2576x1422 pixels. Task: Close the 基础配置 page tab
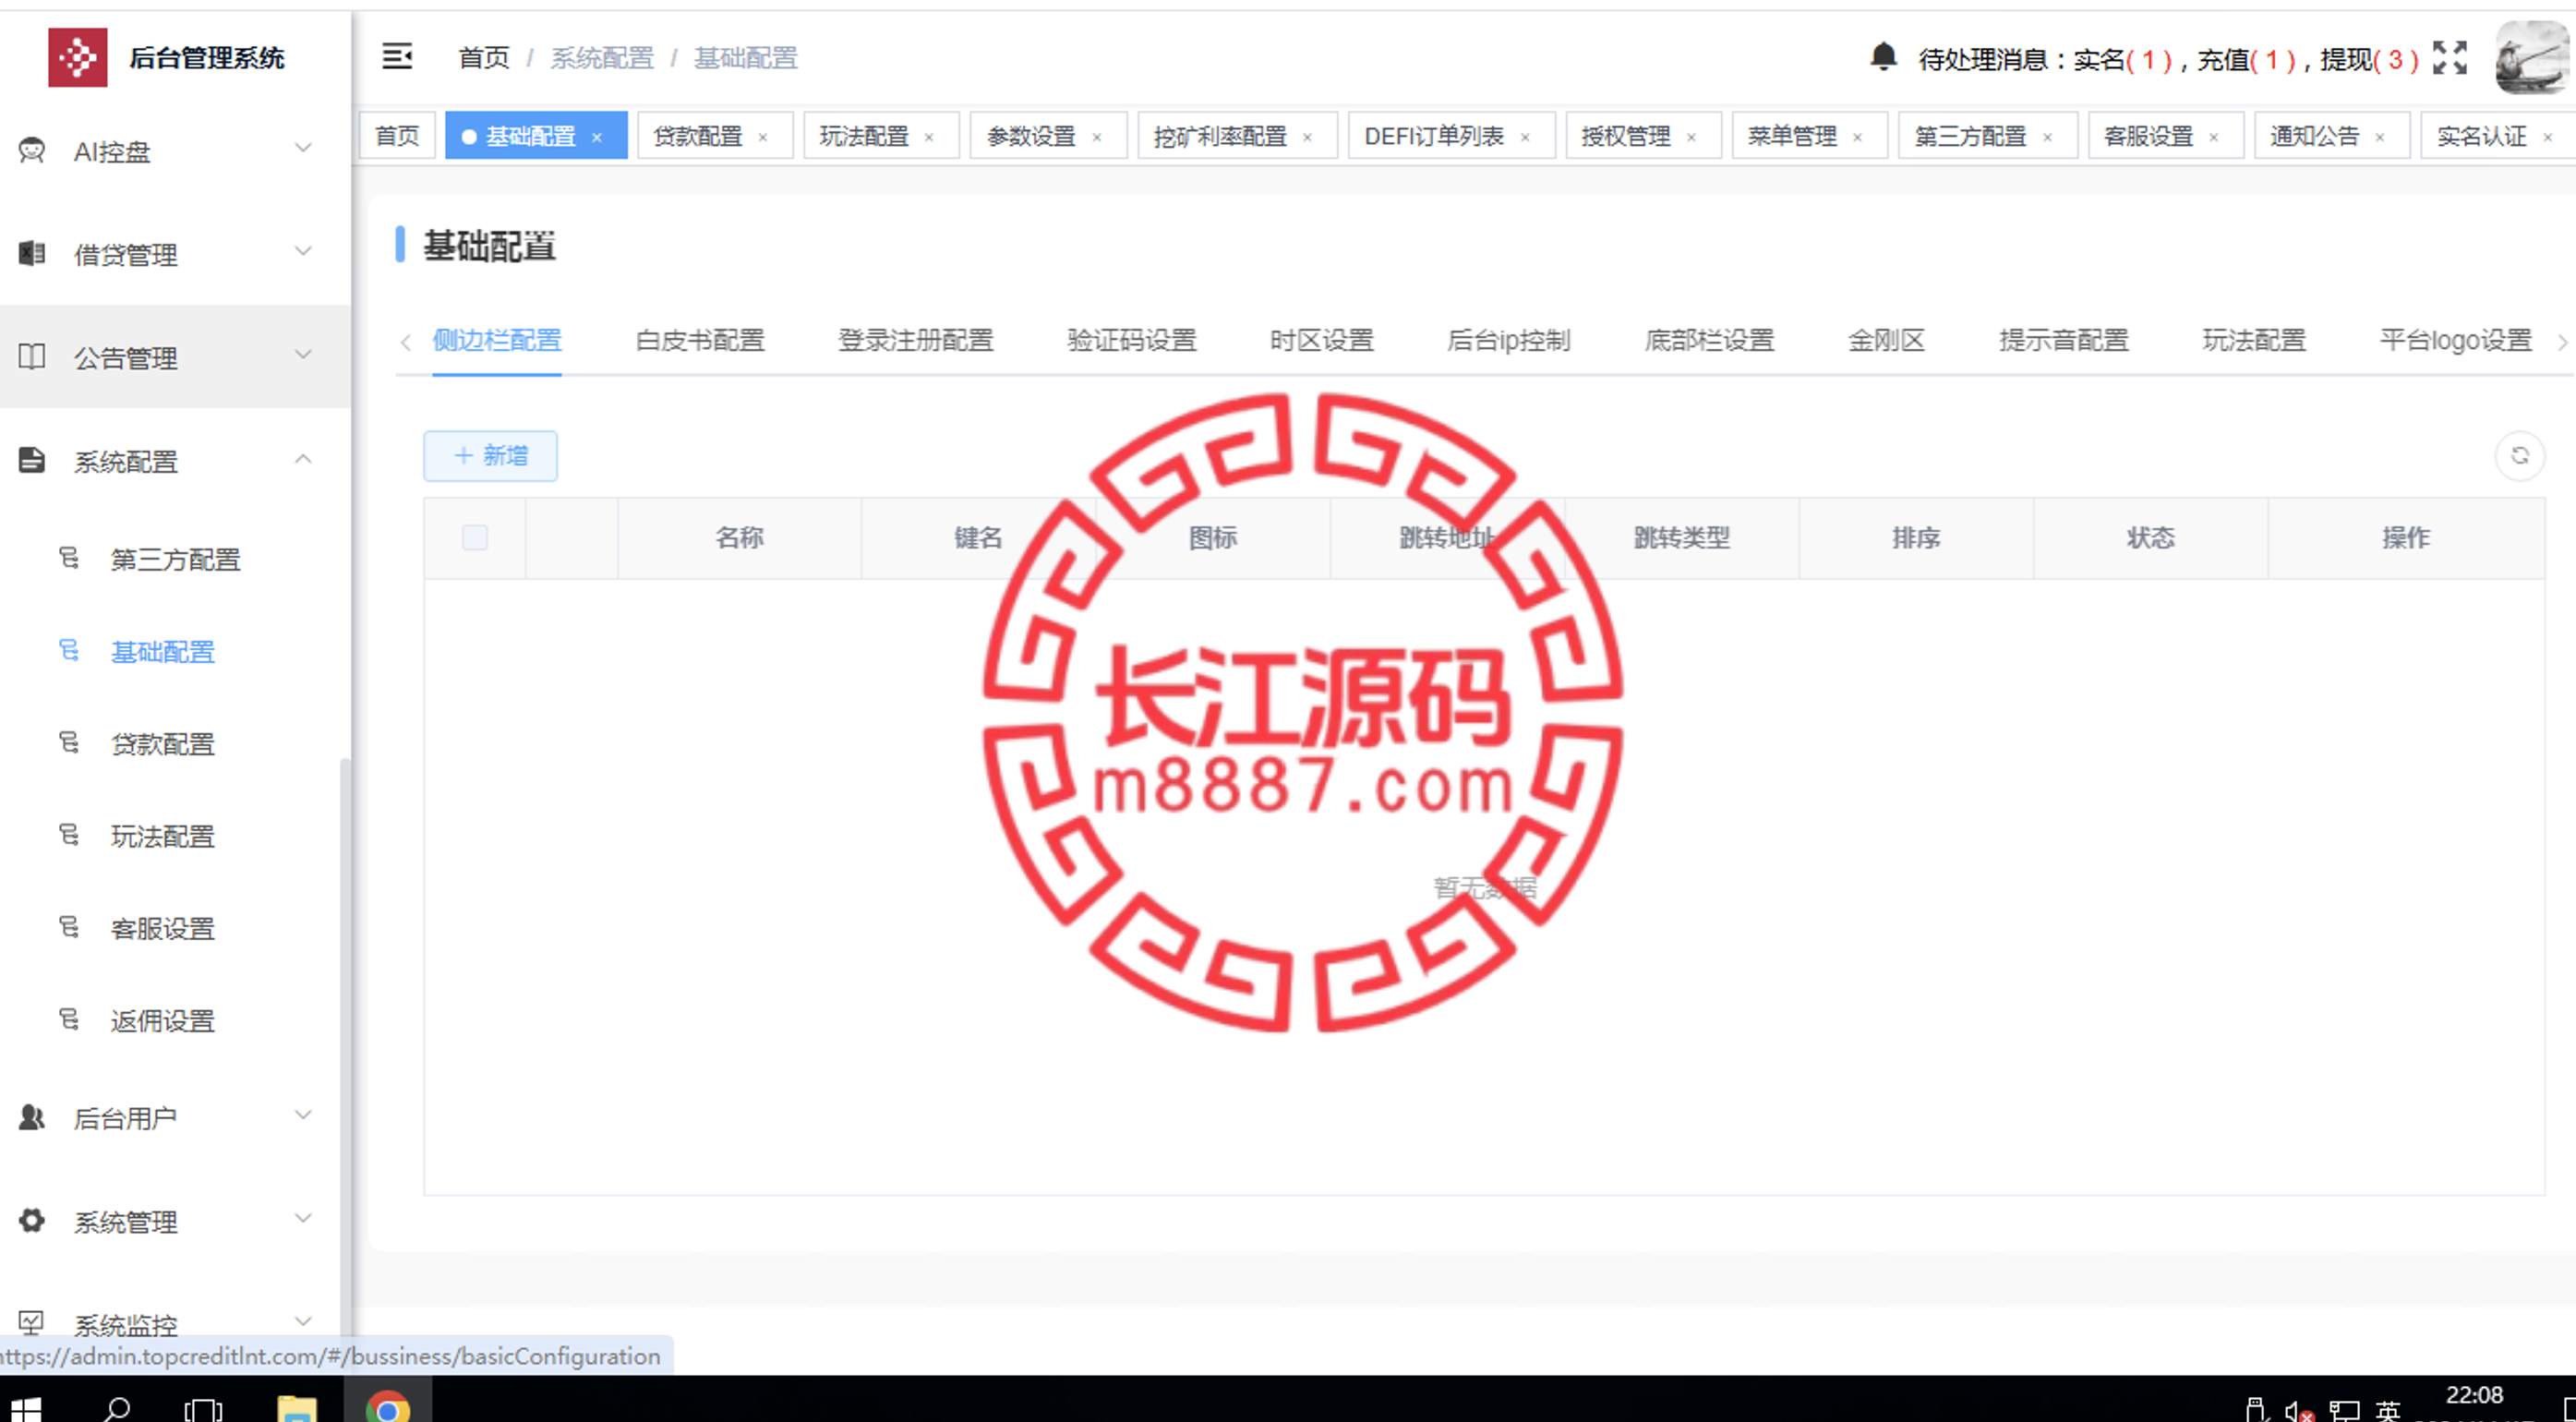tap(597, 137)
